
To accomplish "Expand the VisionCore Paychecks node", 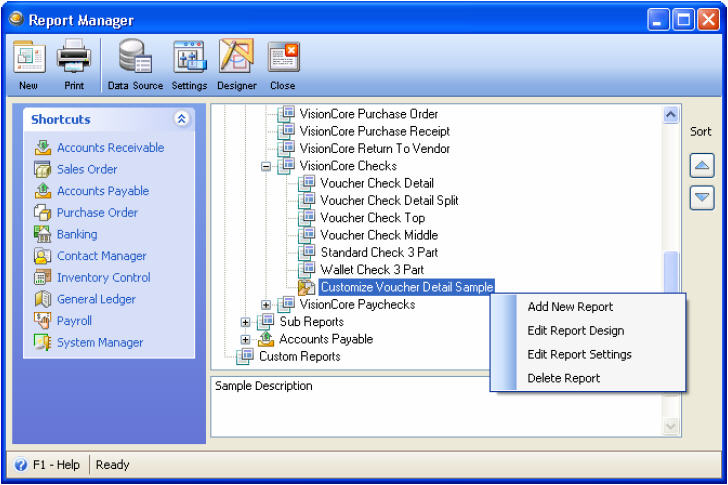I will click(x=266, y=304).
